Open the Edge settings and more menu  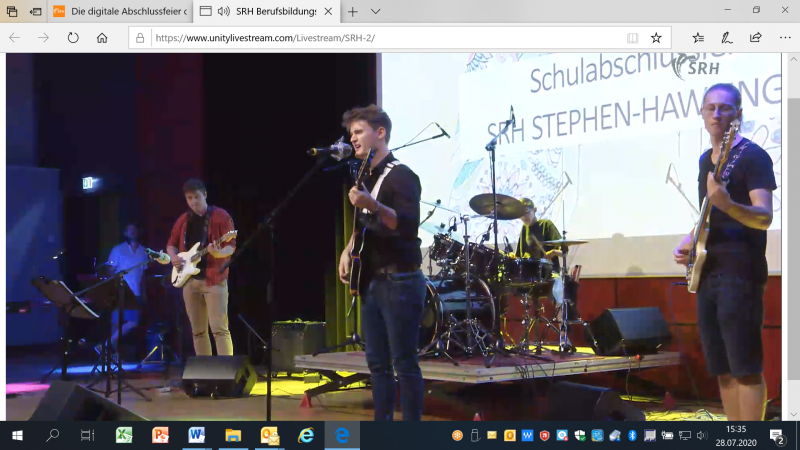pos(783,38)
